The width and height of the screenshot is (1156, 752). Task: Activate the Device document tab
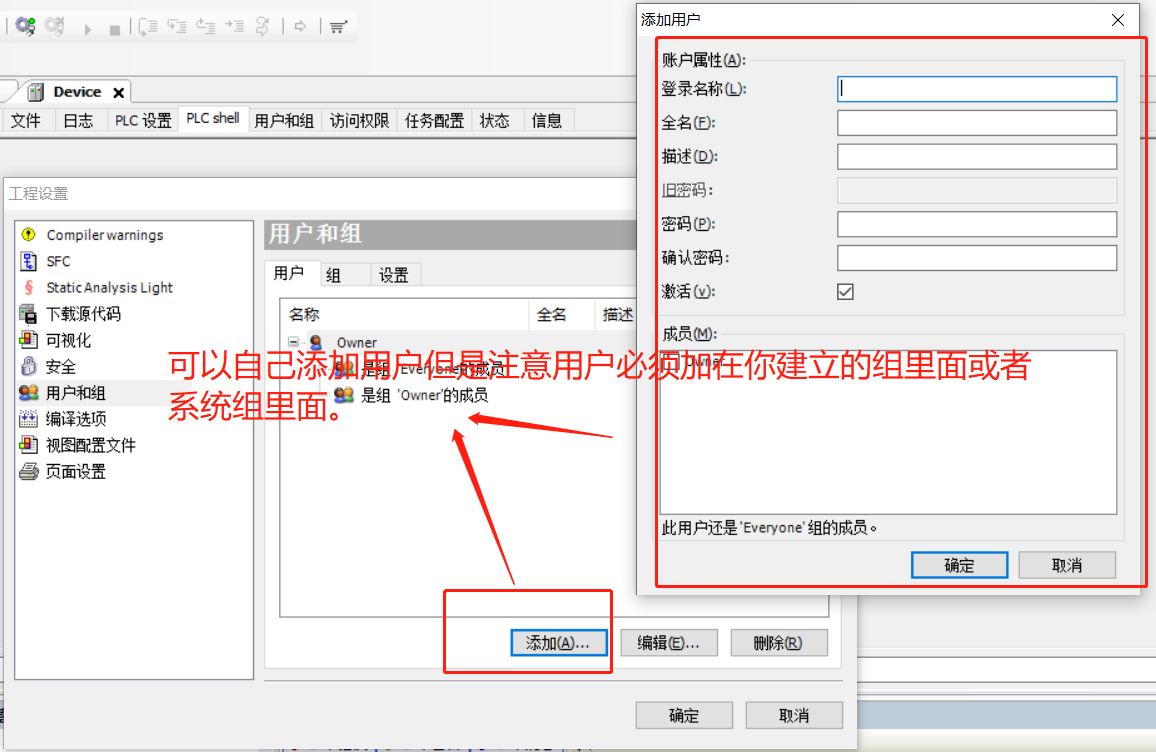[x=77, y=92]
